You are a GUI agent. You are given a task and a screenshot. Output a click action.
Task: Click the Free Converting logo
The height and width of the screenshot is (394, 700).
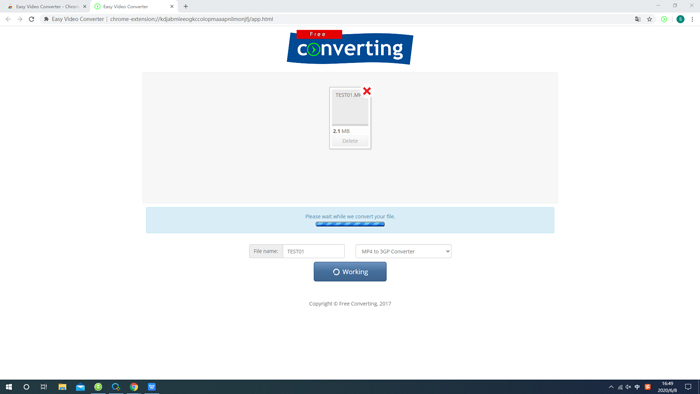[x=350, y=47]
